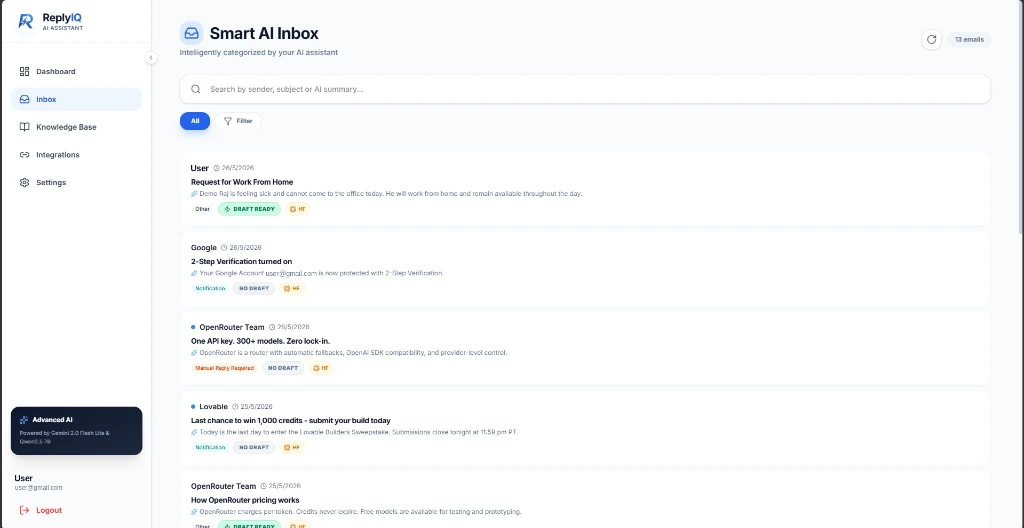Click the search magnifier icon
Image resolution: width=1024 pixels, height=528 pixels.
195,89
